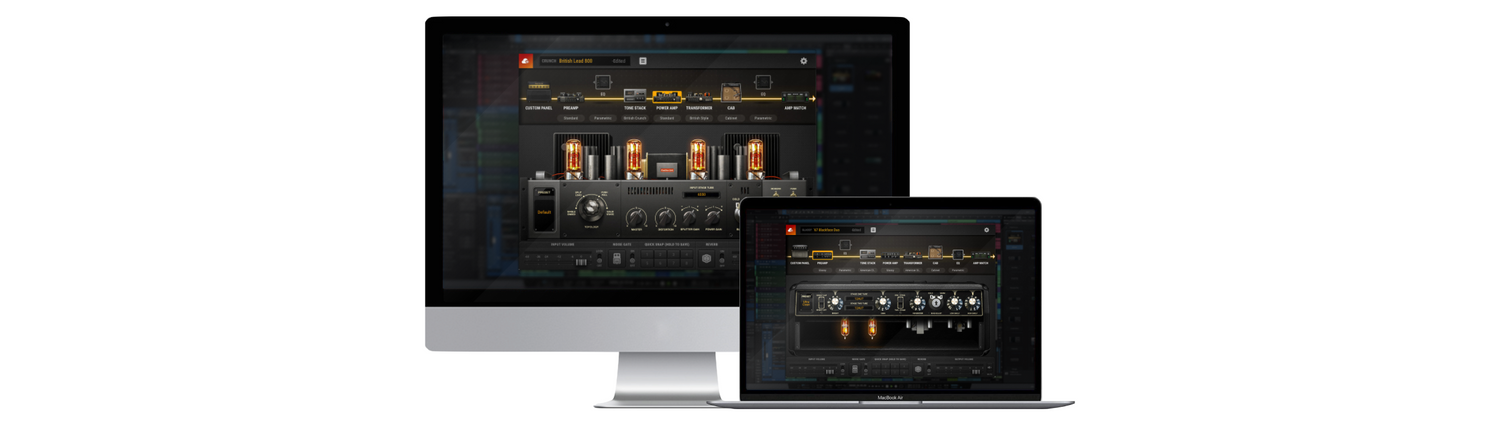Select the Cab module in iMac signal chain

(x=731, y=95)
